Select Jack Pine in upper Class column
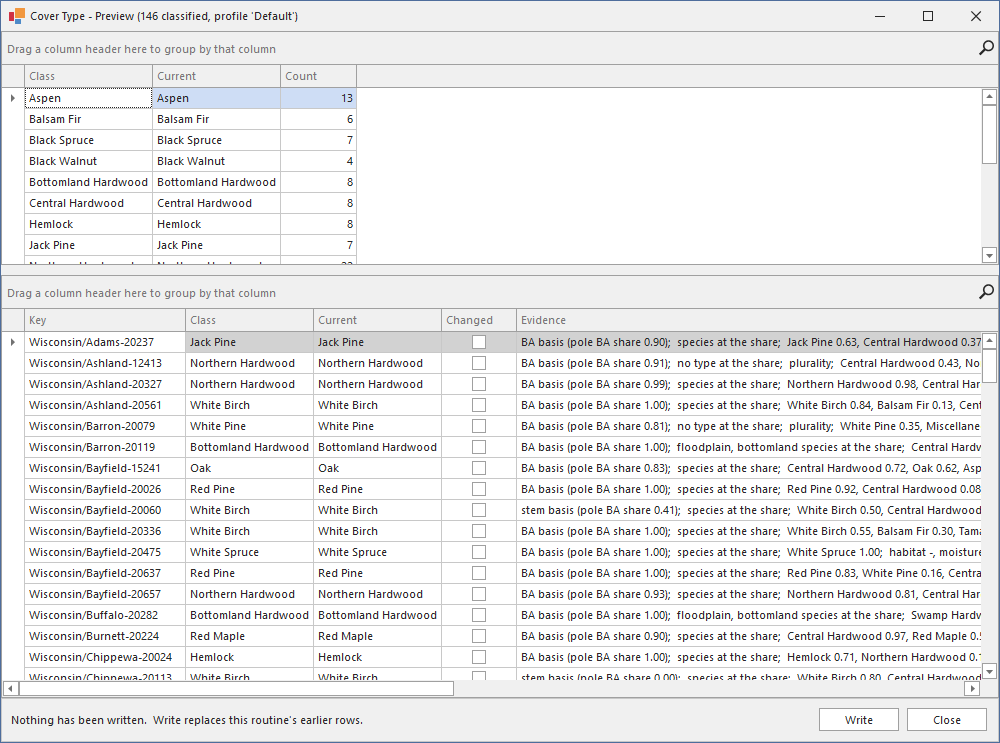 click(x=89, y=246)
